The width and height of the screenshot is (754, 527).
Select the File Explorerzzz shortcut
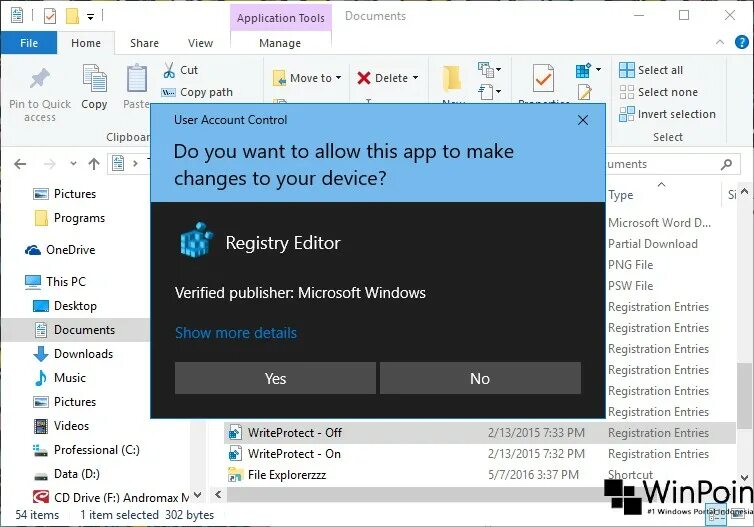[480, 475]
